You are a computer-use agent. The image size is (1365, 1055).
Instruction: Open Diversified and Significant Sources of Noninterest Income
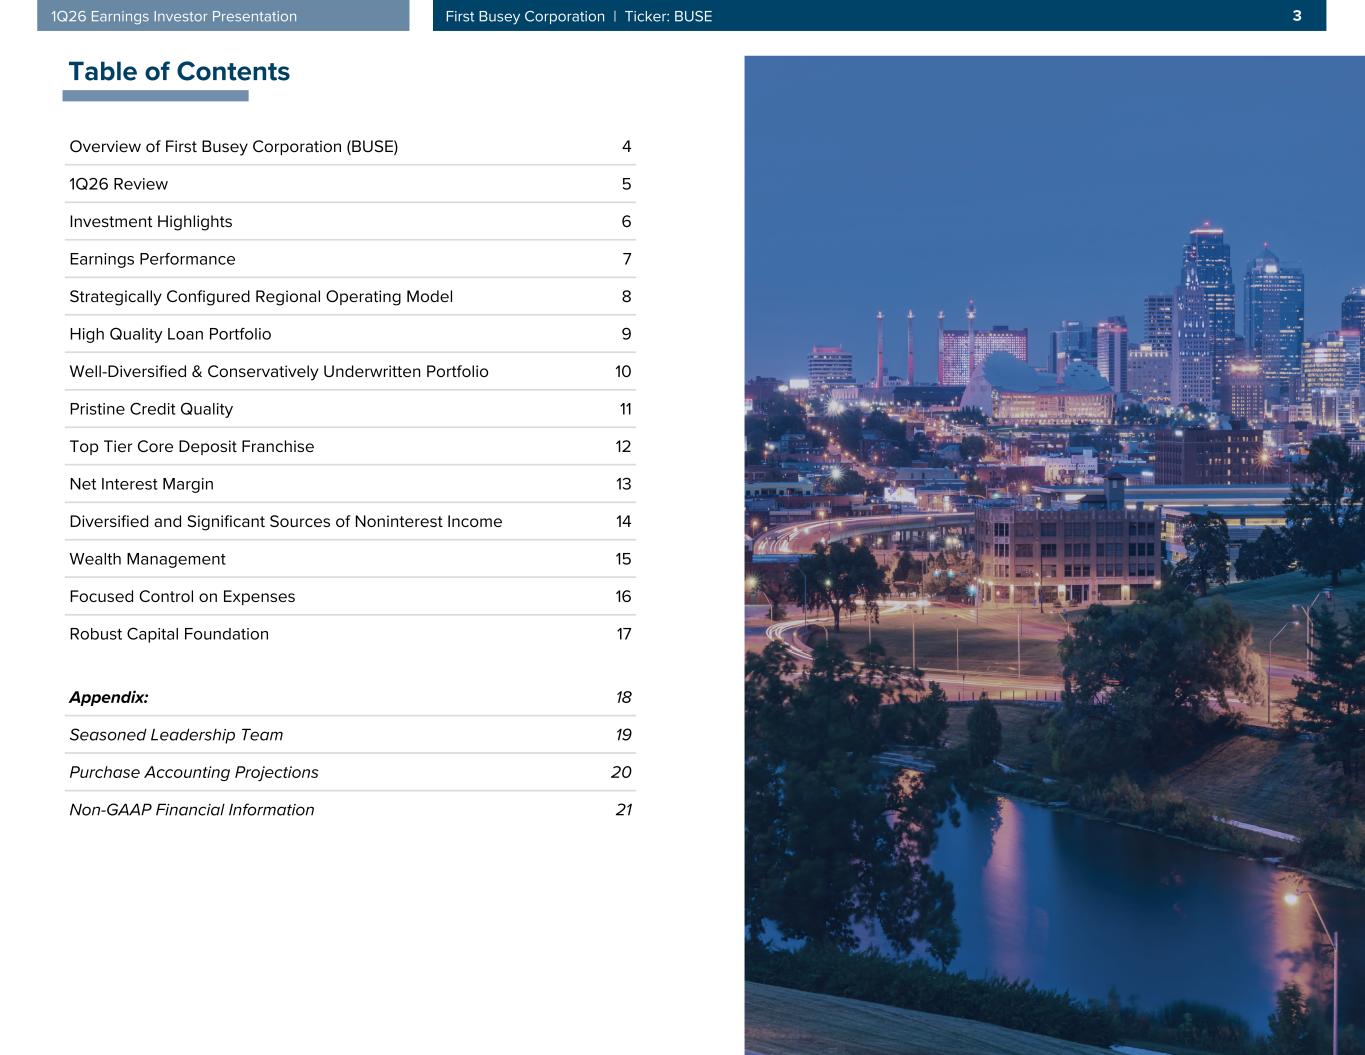(286, 522)
